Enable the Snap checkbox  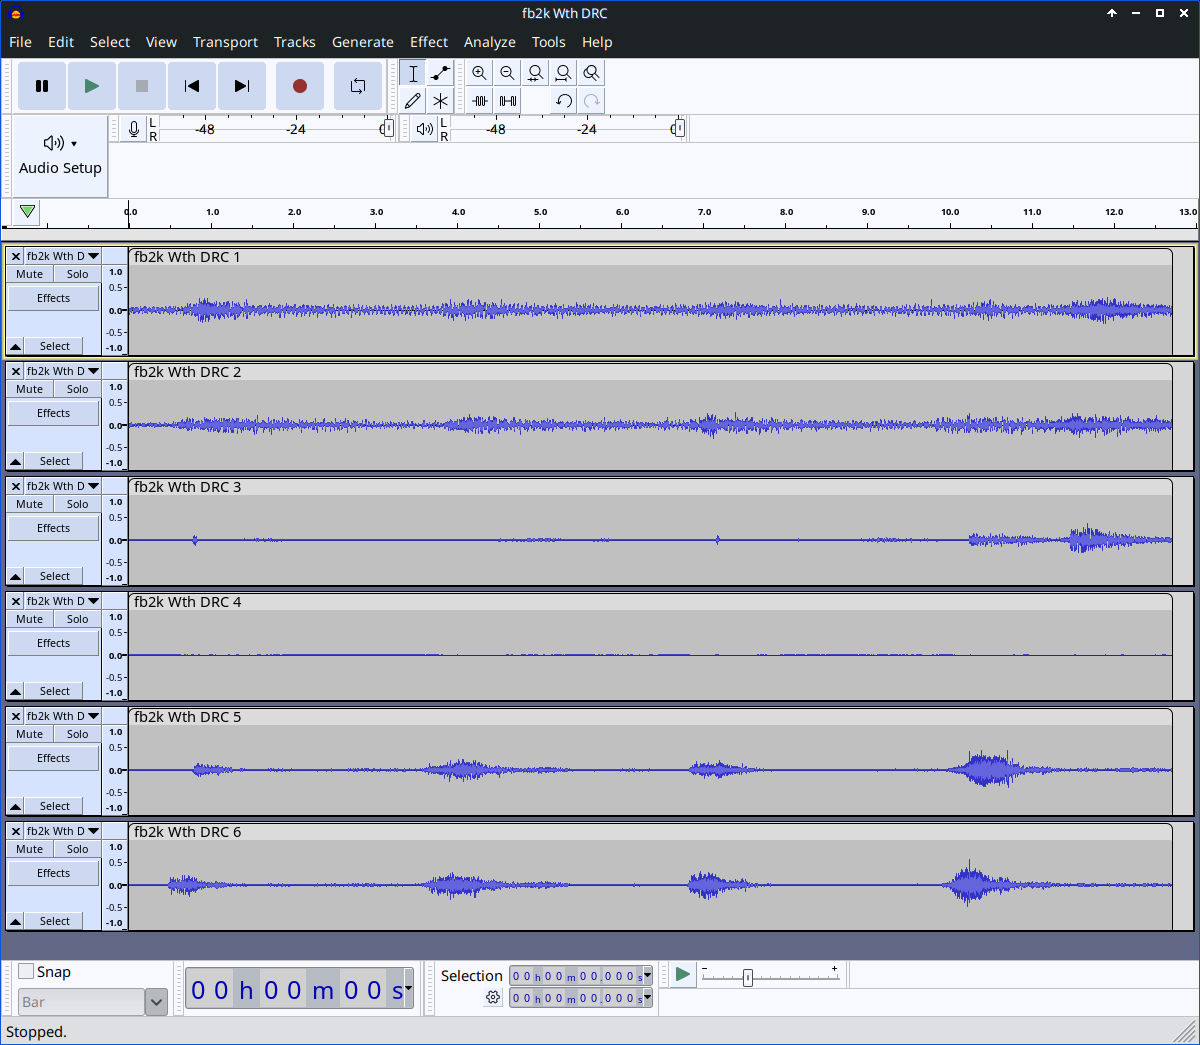coord(26,971)
